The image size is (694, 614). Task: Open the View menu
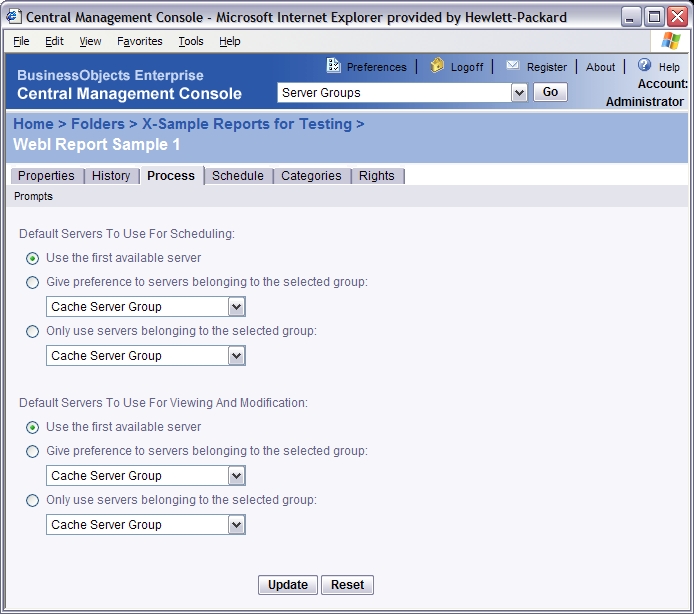90,41
